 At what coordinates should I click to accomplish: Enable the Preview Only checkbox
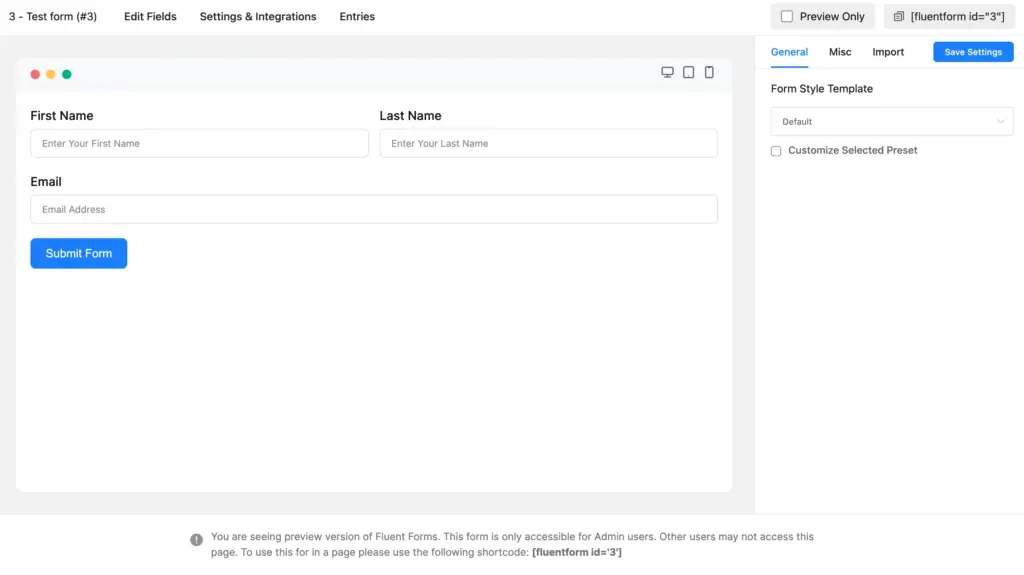[787, 17]
